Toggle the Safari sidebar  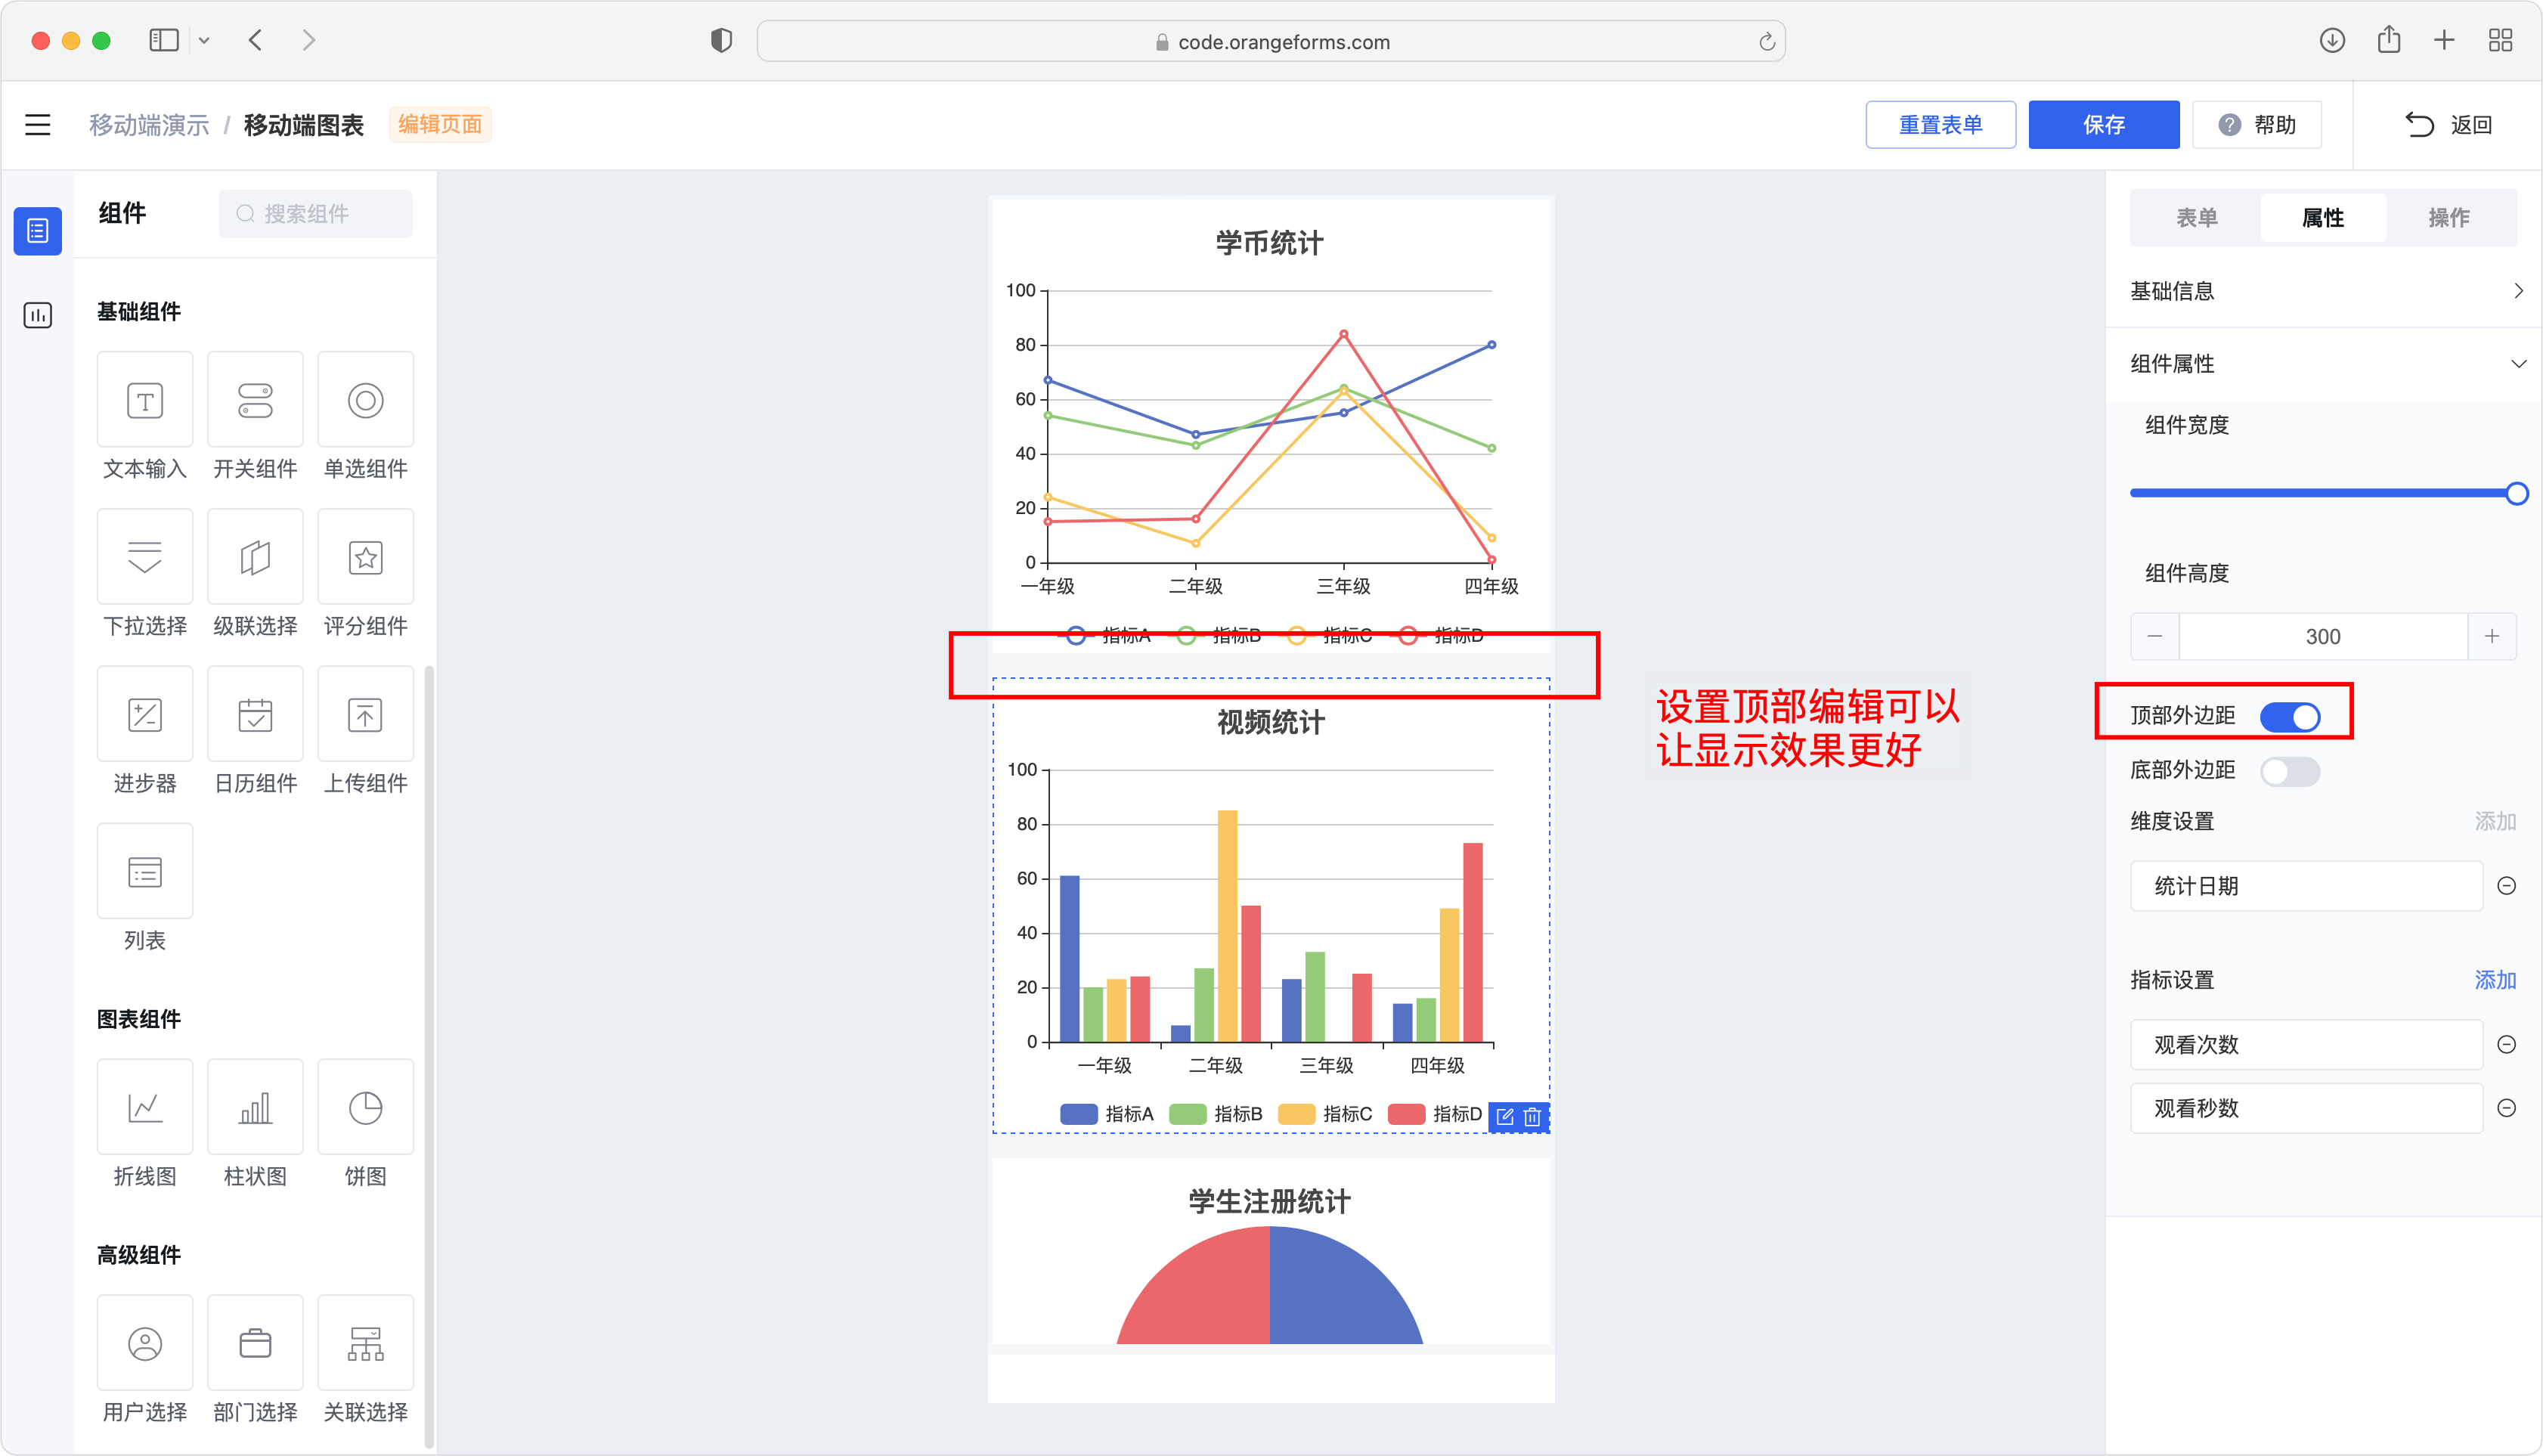pos(164,40)
